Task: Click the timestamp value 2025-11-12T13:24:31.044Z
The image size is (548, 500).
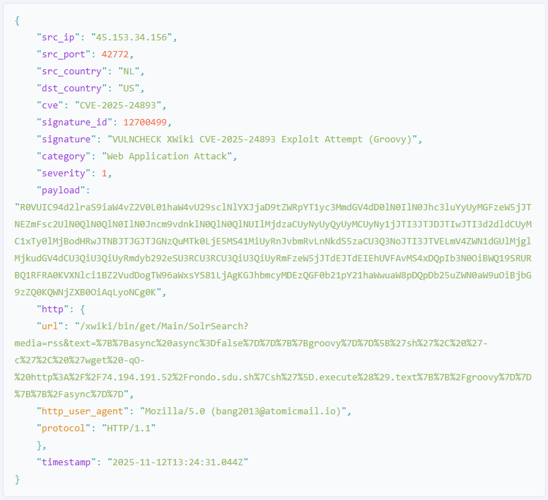Action: pos(178,462)
